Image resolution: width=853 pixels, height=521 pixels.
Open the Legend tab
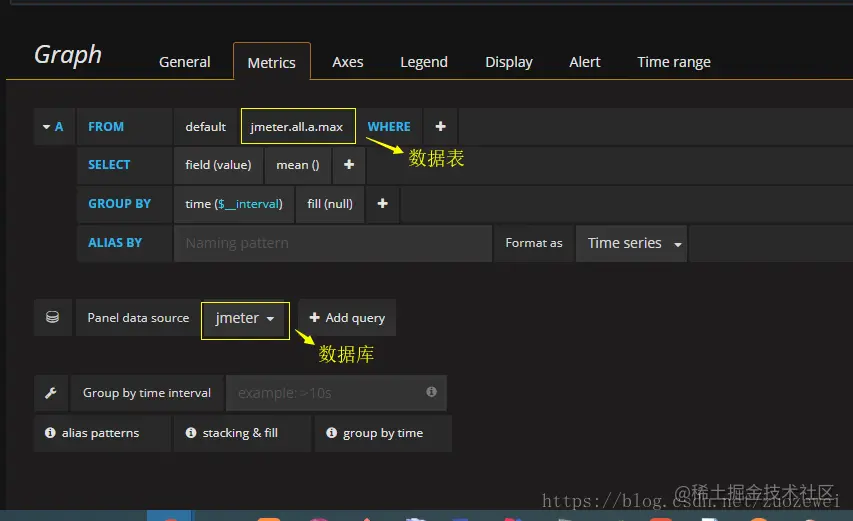coord(424,62)
